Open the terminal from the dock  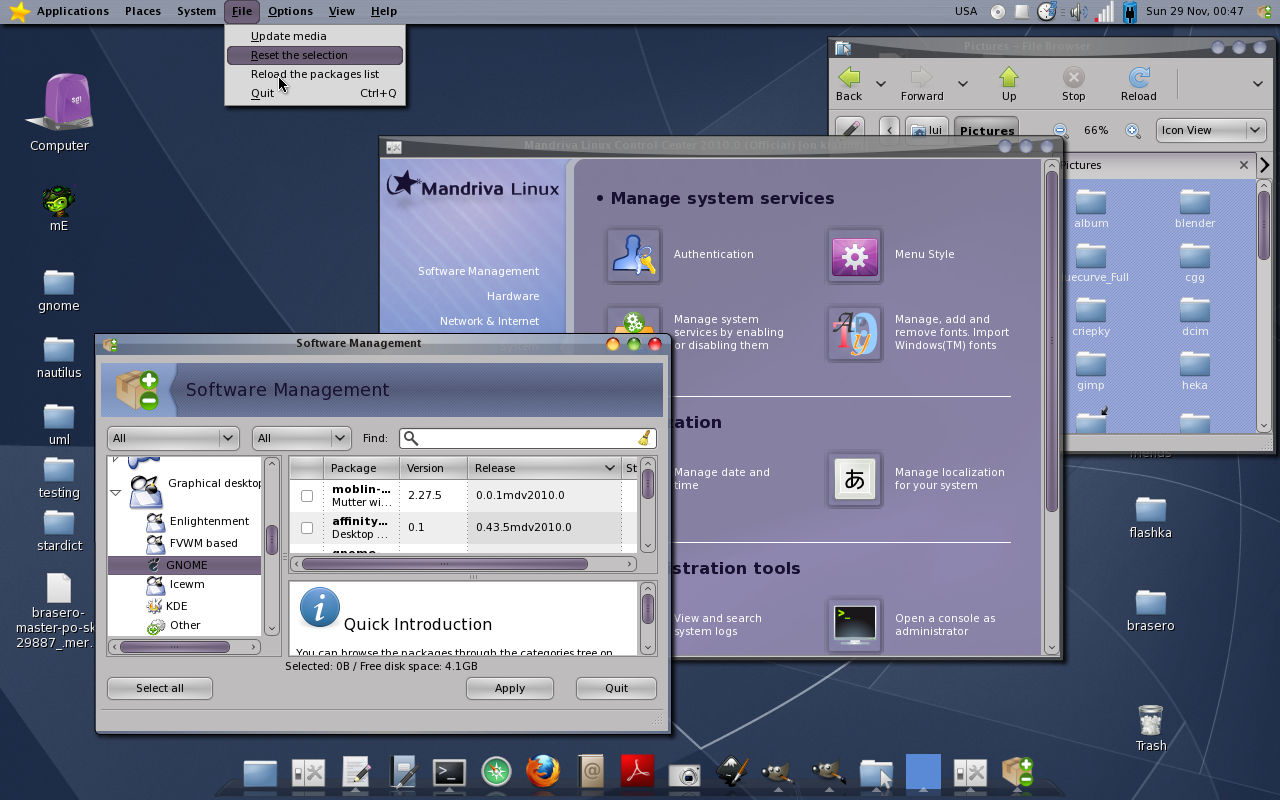tap(449, 772)
